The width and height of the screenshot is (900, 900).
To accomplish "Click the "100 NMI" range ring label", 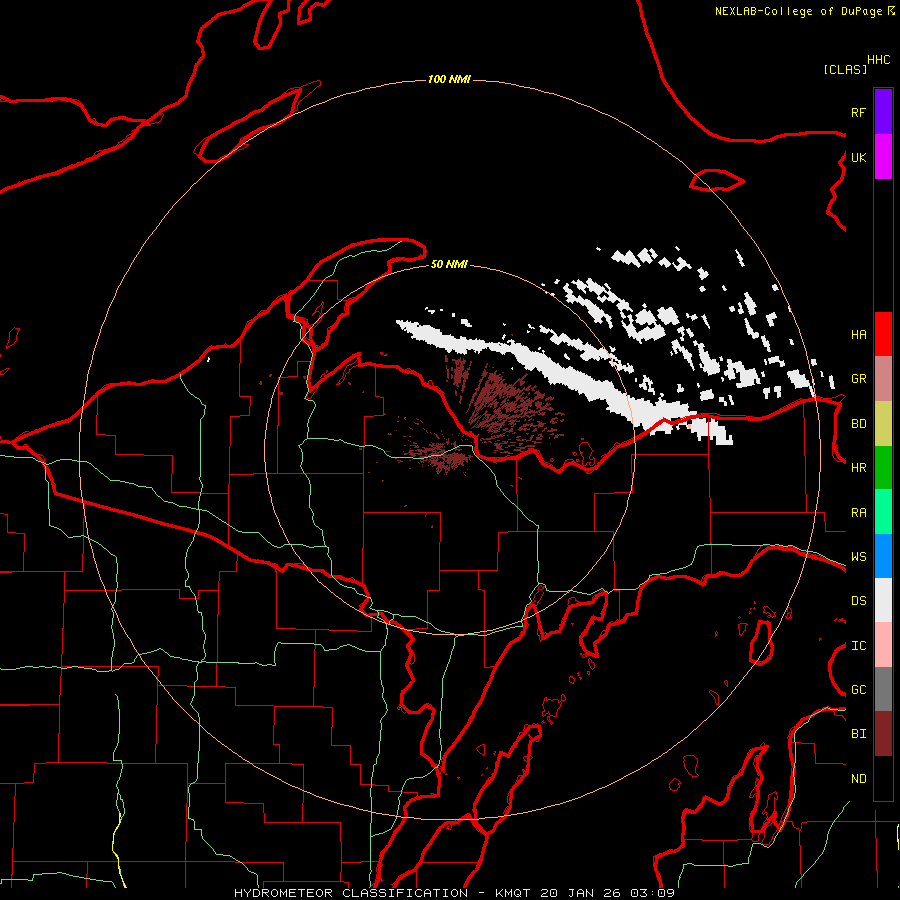I will pos(449,79).
